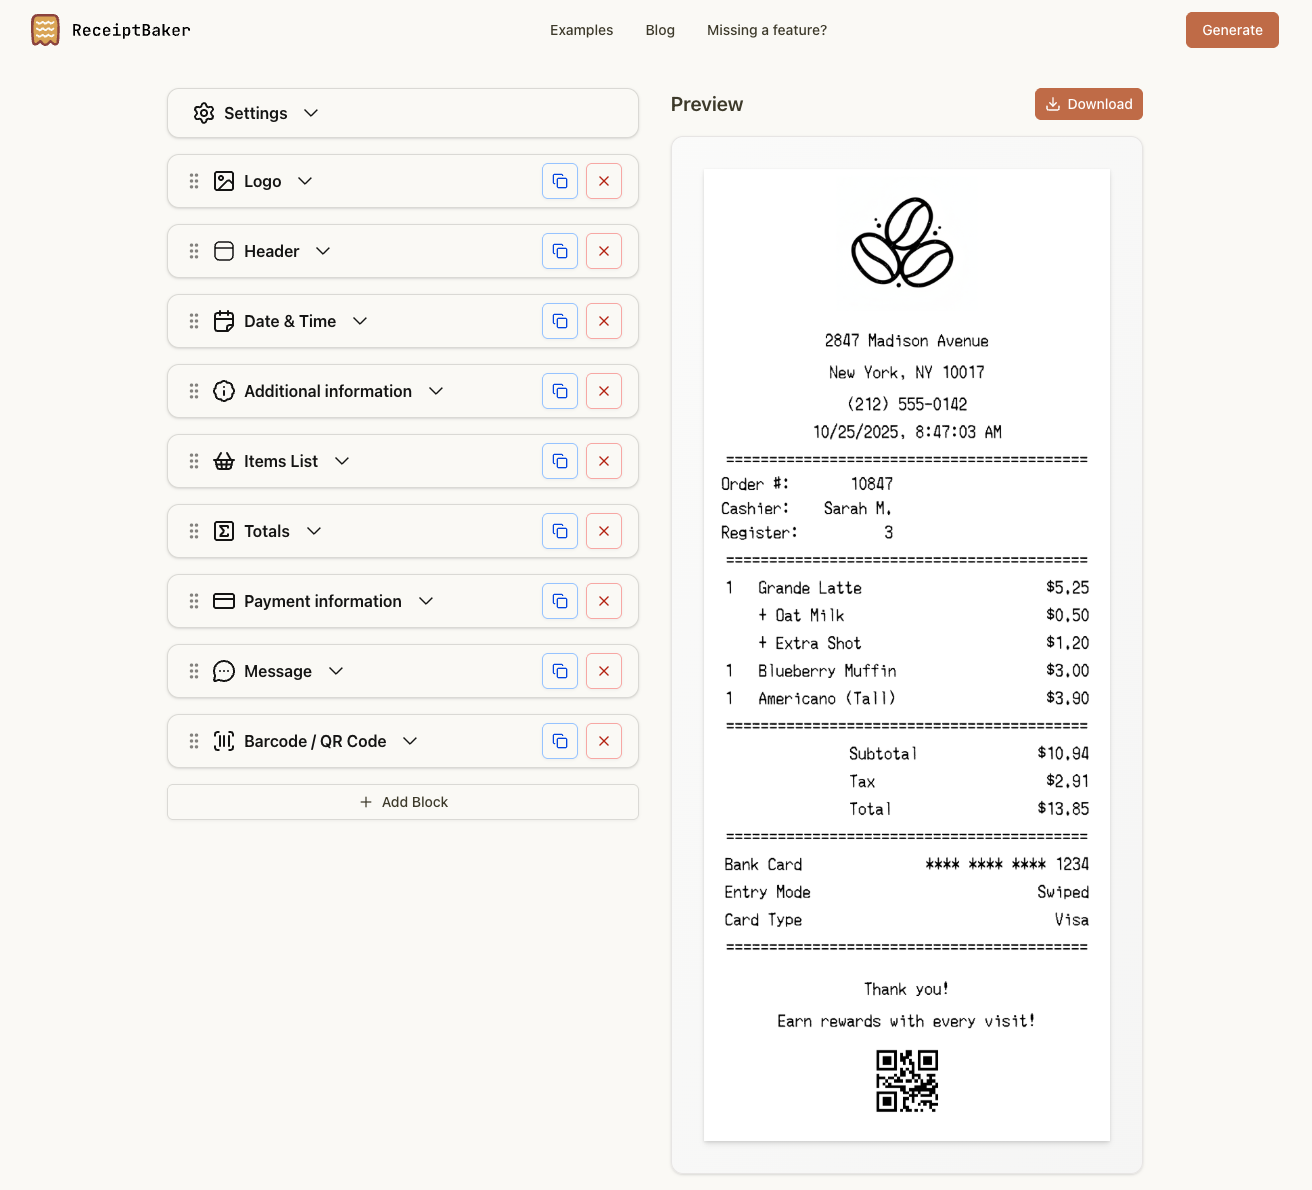The image size is (1312, 1190).
Task: Duplicate the Barcode / QR Code block
Action: (560, 741)
